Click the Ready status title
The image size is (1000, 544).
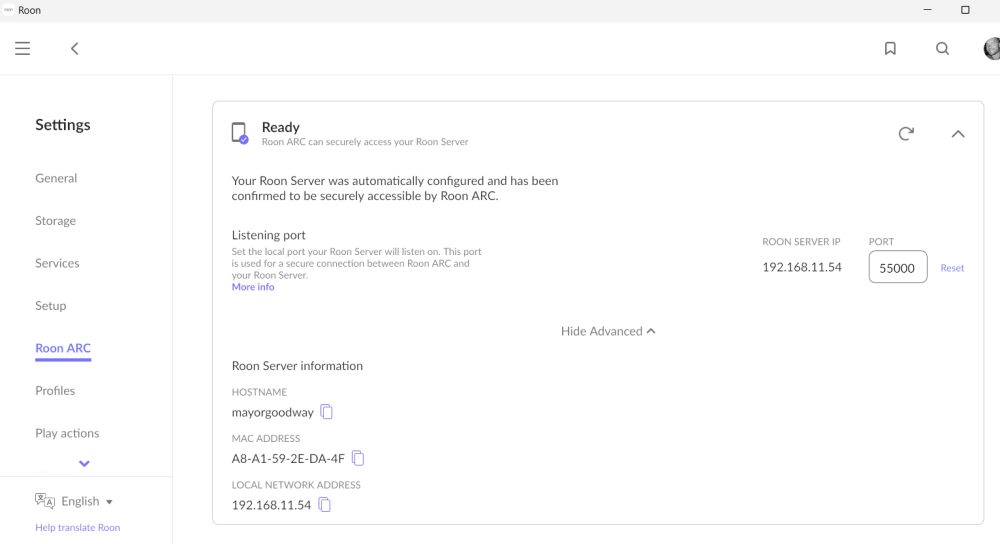281,127
